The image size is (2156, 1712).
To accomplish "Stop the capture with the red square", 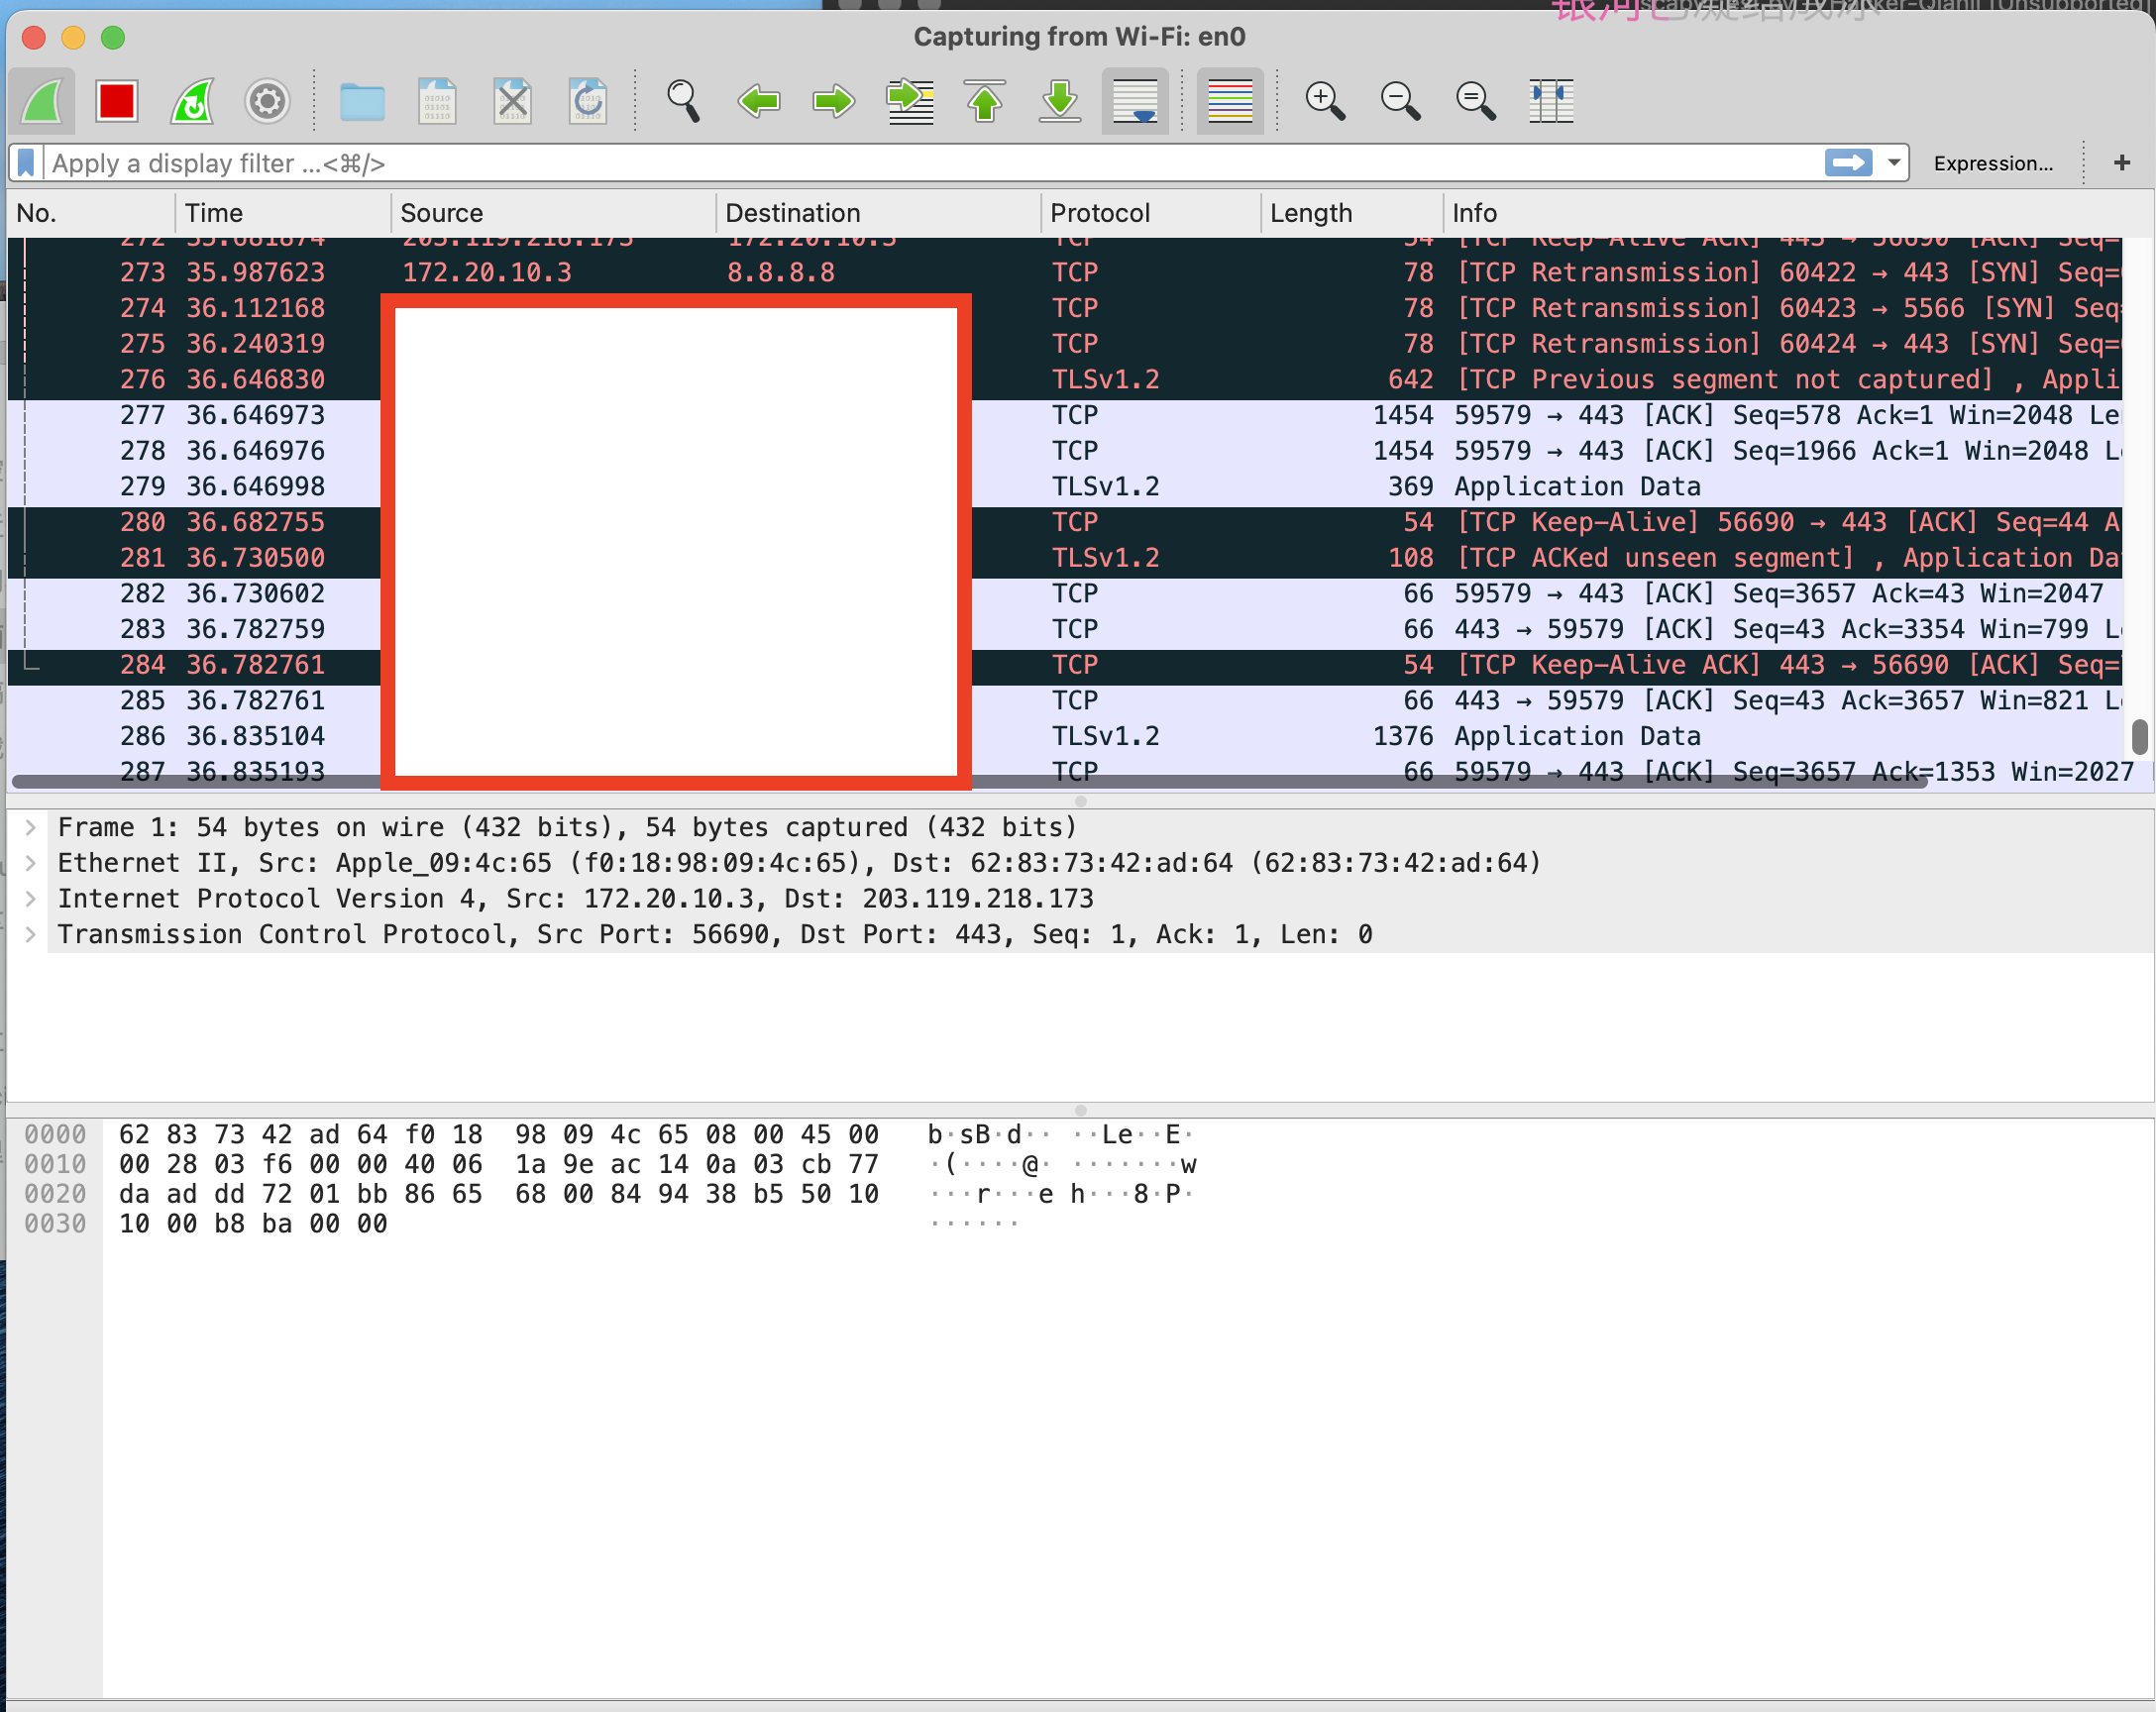I will pos(117,101).
